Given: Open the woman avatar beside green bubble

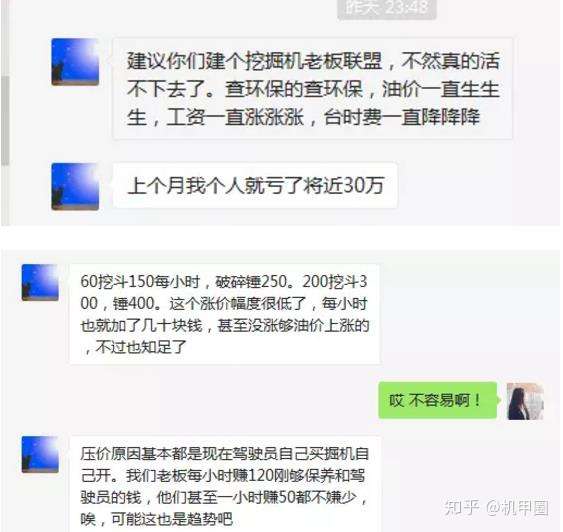Looking at the screenshot, I should (x=525, y=401).
